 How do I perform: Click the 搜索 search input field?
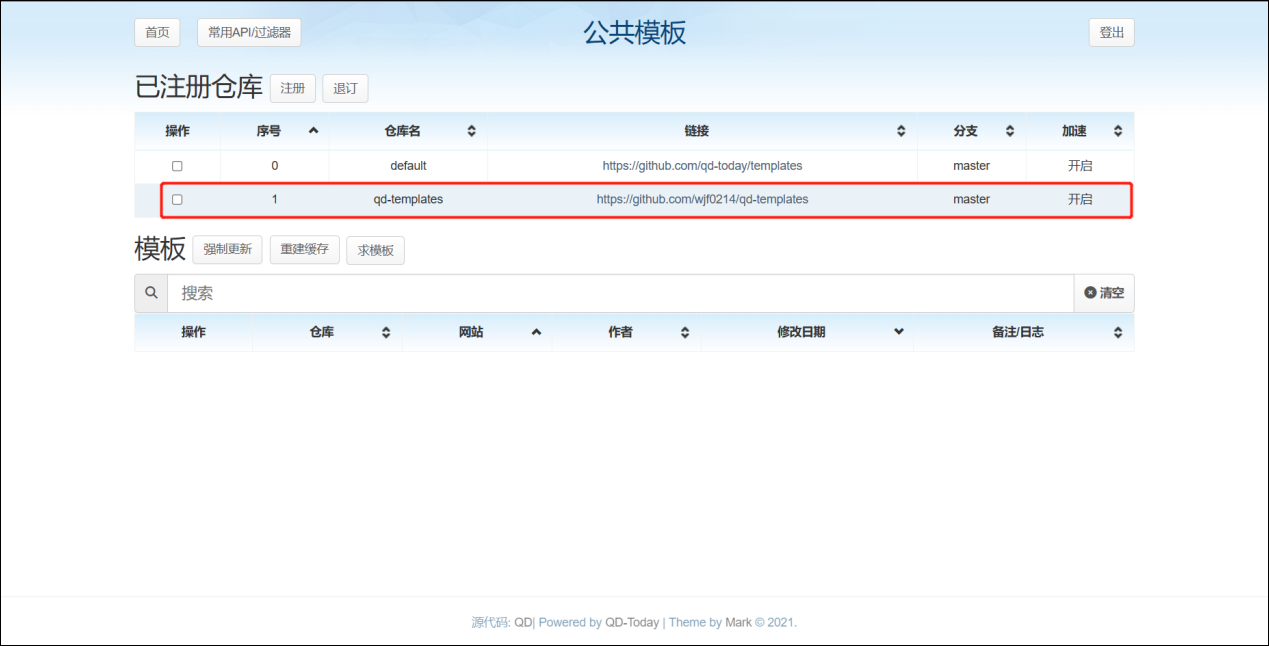620,293
